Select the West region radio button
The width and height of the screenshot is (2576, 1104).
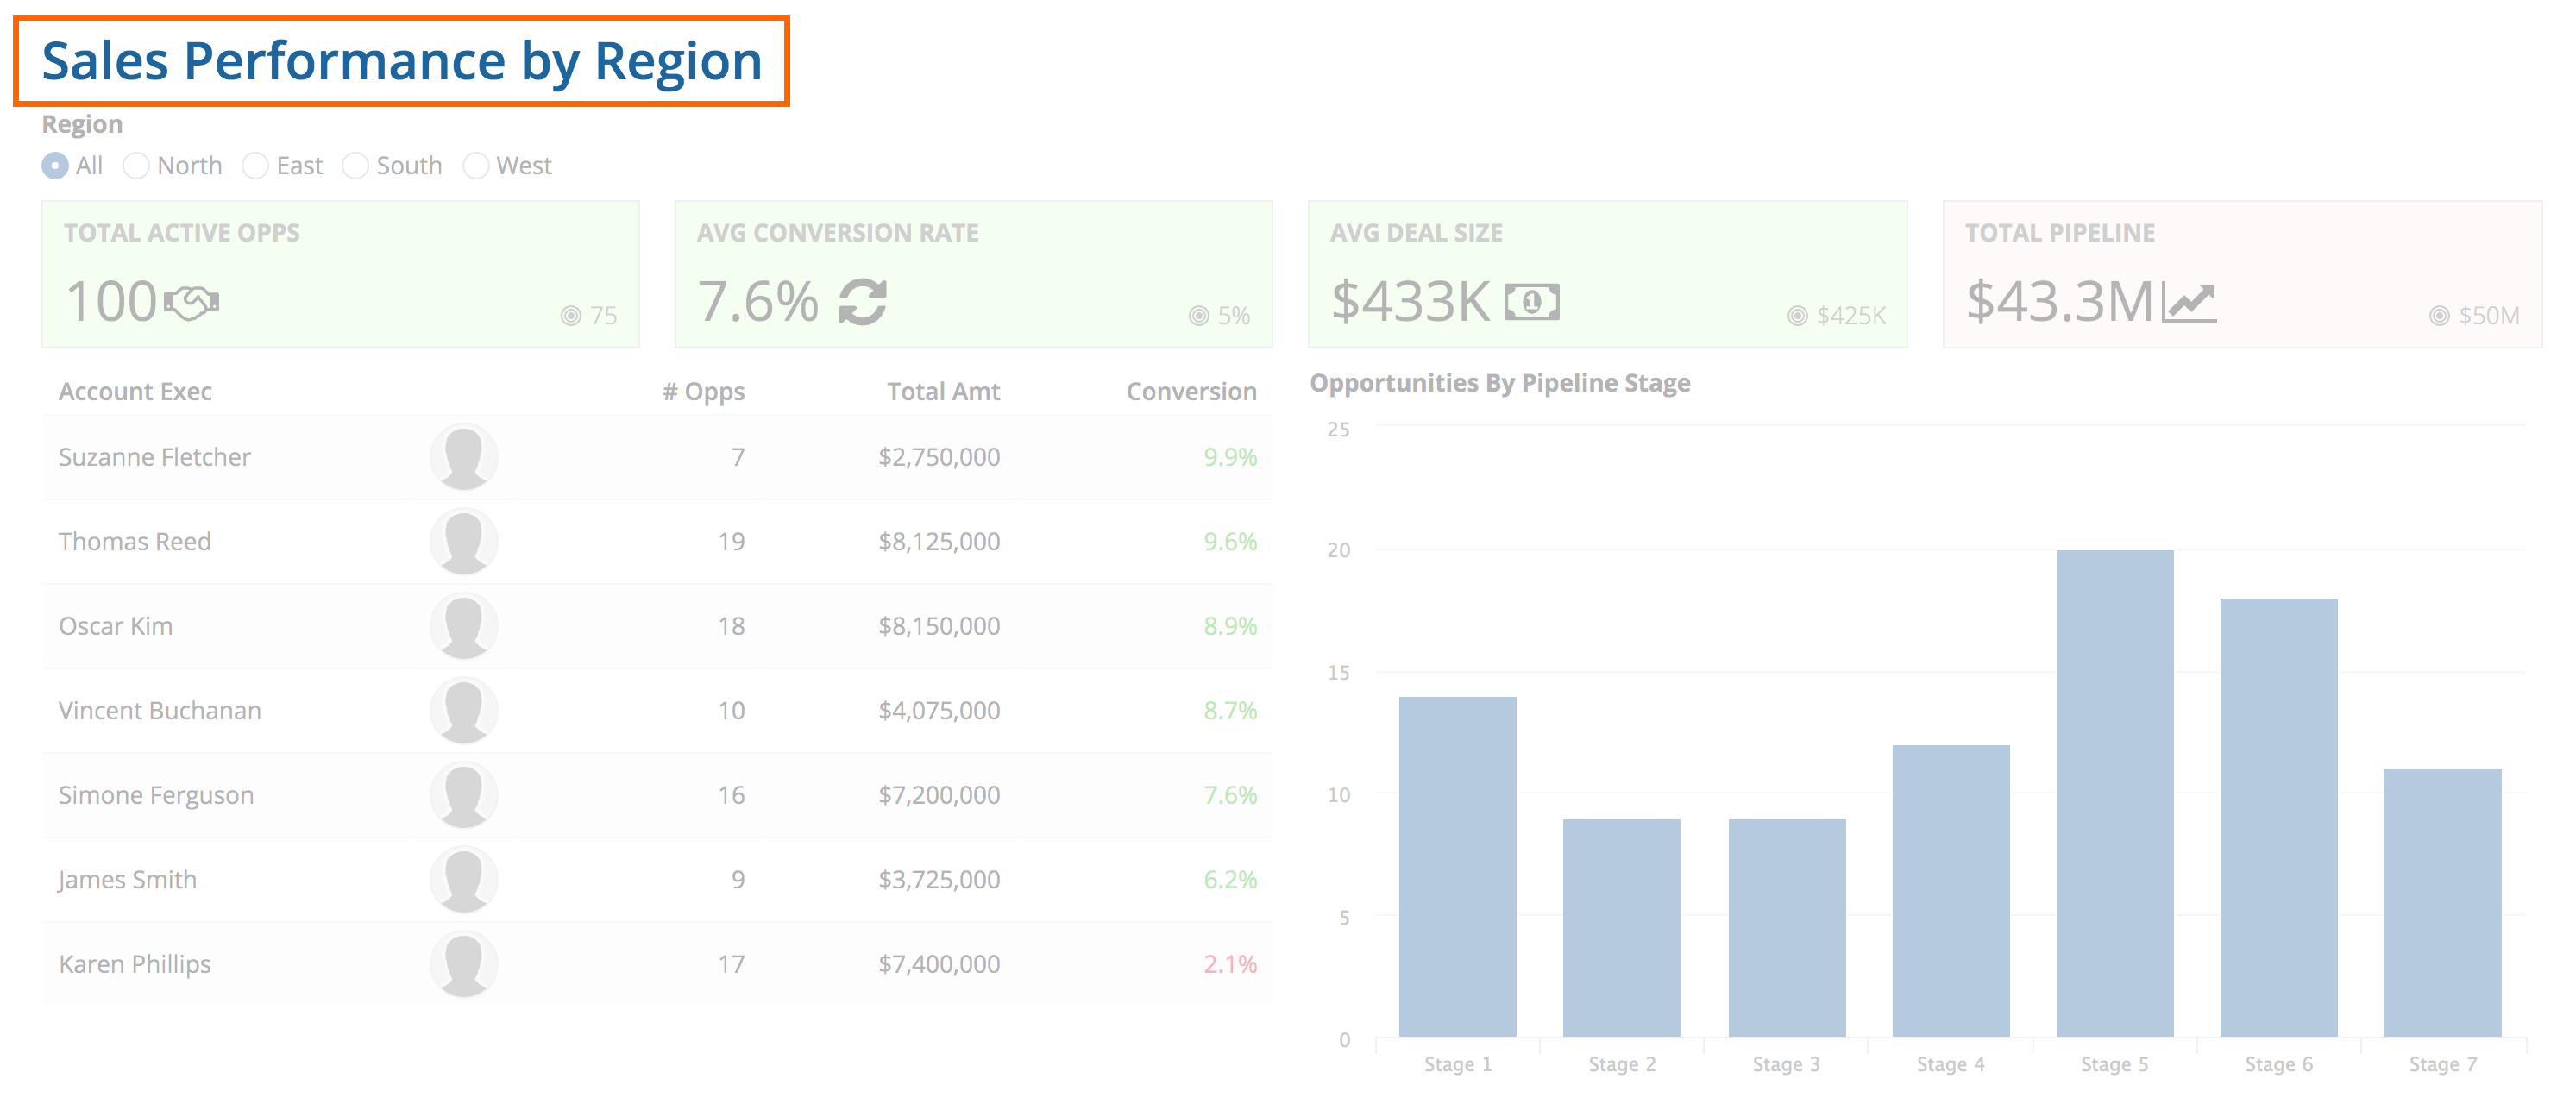pos(476,165)
